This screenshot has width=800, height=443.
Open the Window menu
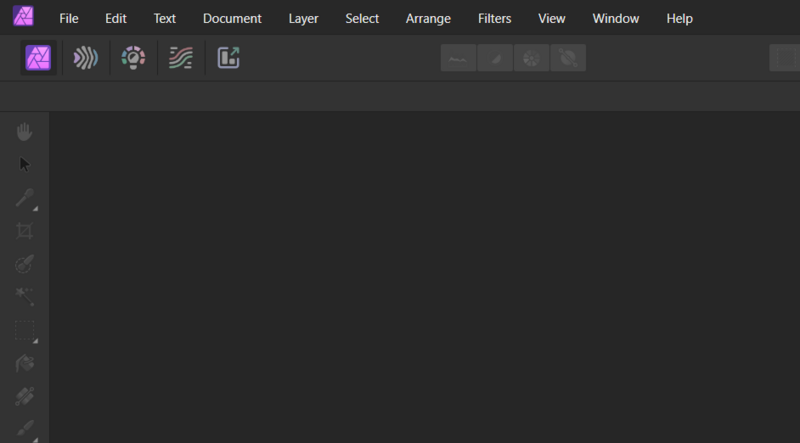tap(616, 18)
